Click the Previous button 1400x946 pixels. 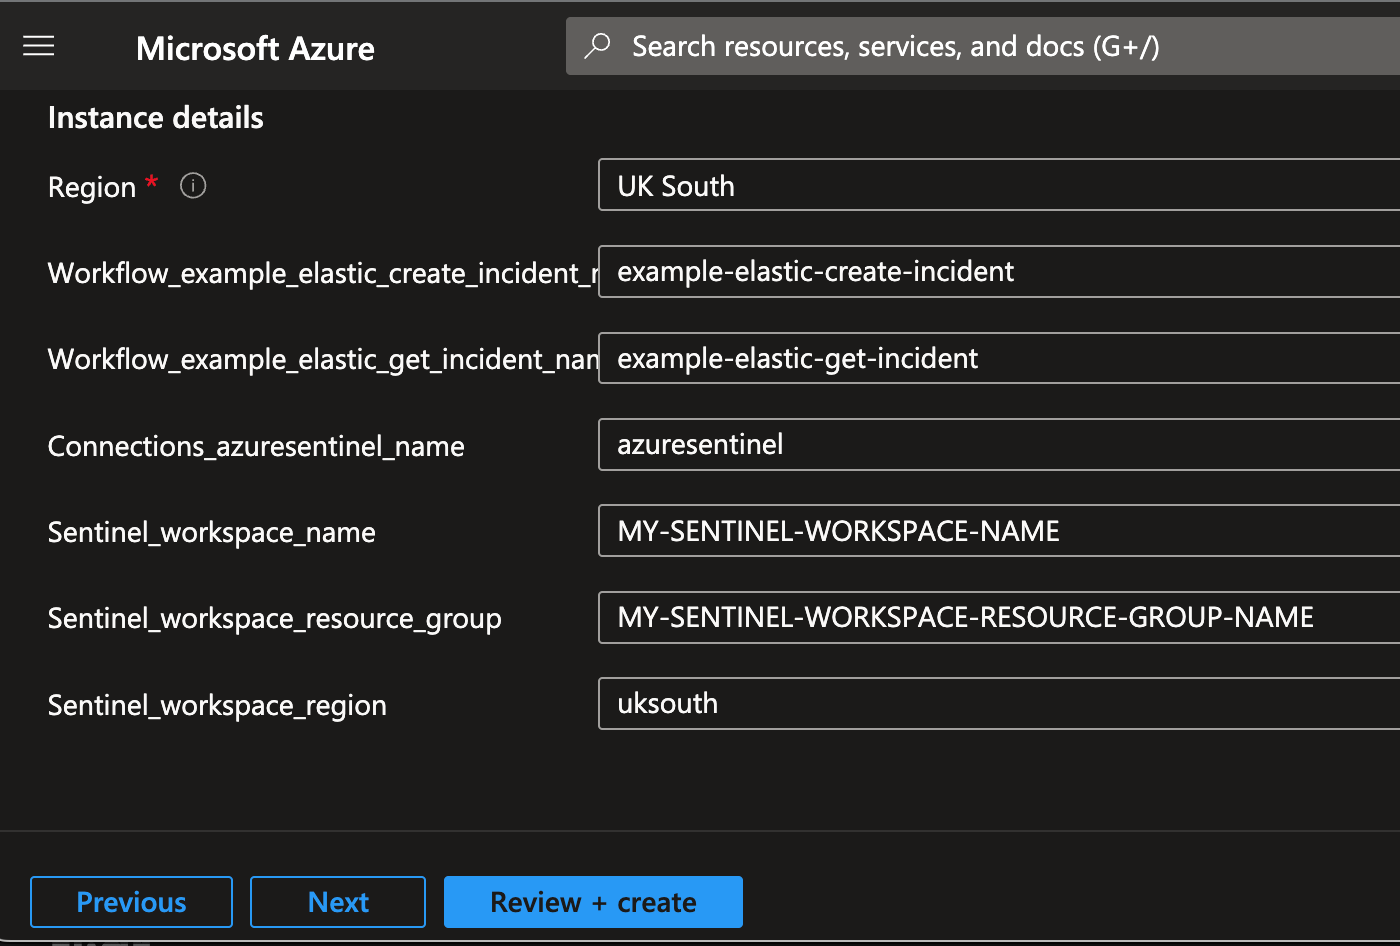tap(131, 902)
